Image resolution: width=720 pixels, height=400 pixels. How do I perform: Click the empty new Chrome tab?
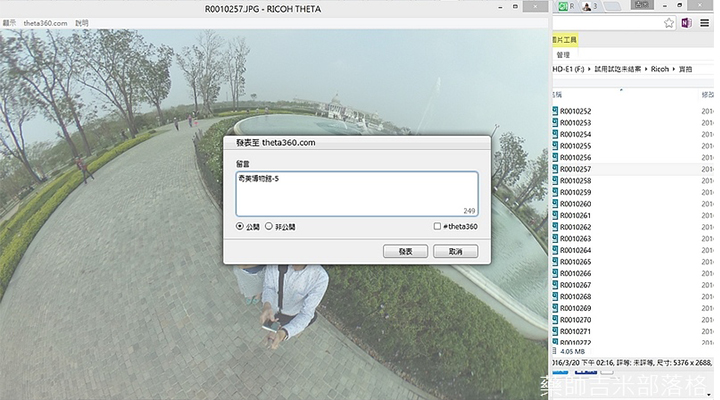click(613, 6)
